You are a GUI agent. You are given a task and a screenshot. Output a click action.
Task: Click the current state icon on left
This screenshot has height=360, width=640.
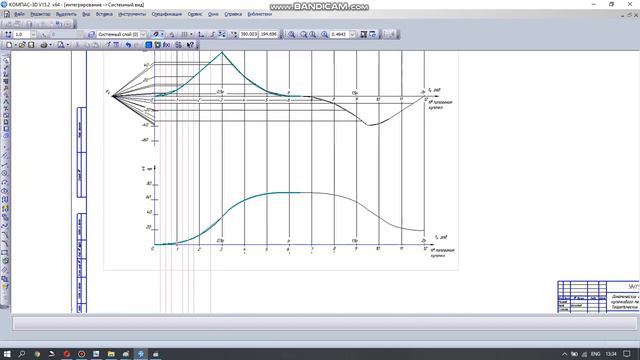8,35
